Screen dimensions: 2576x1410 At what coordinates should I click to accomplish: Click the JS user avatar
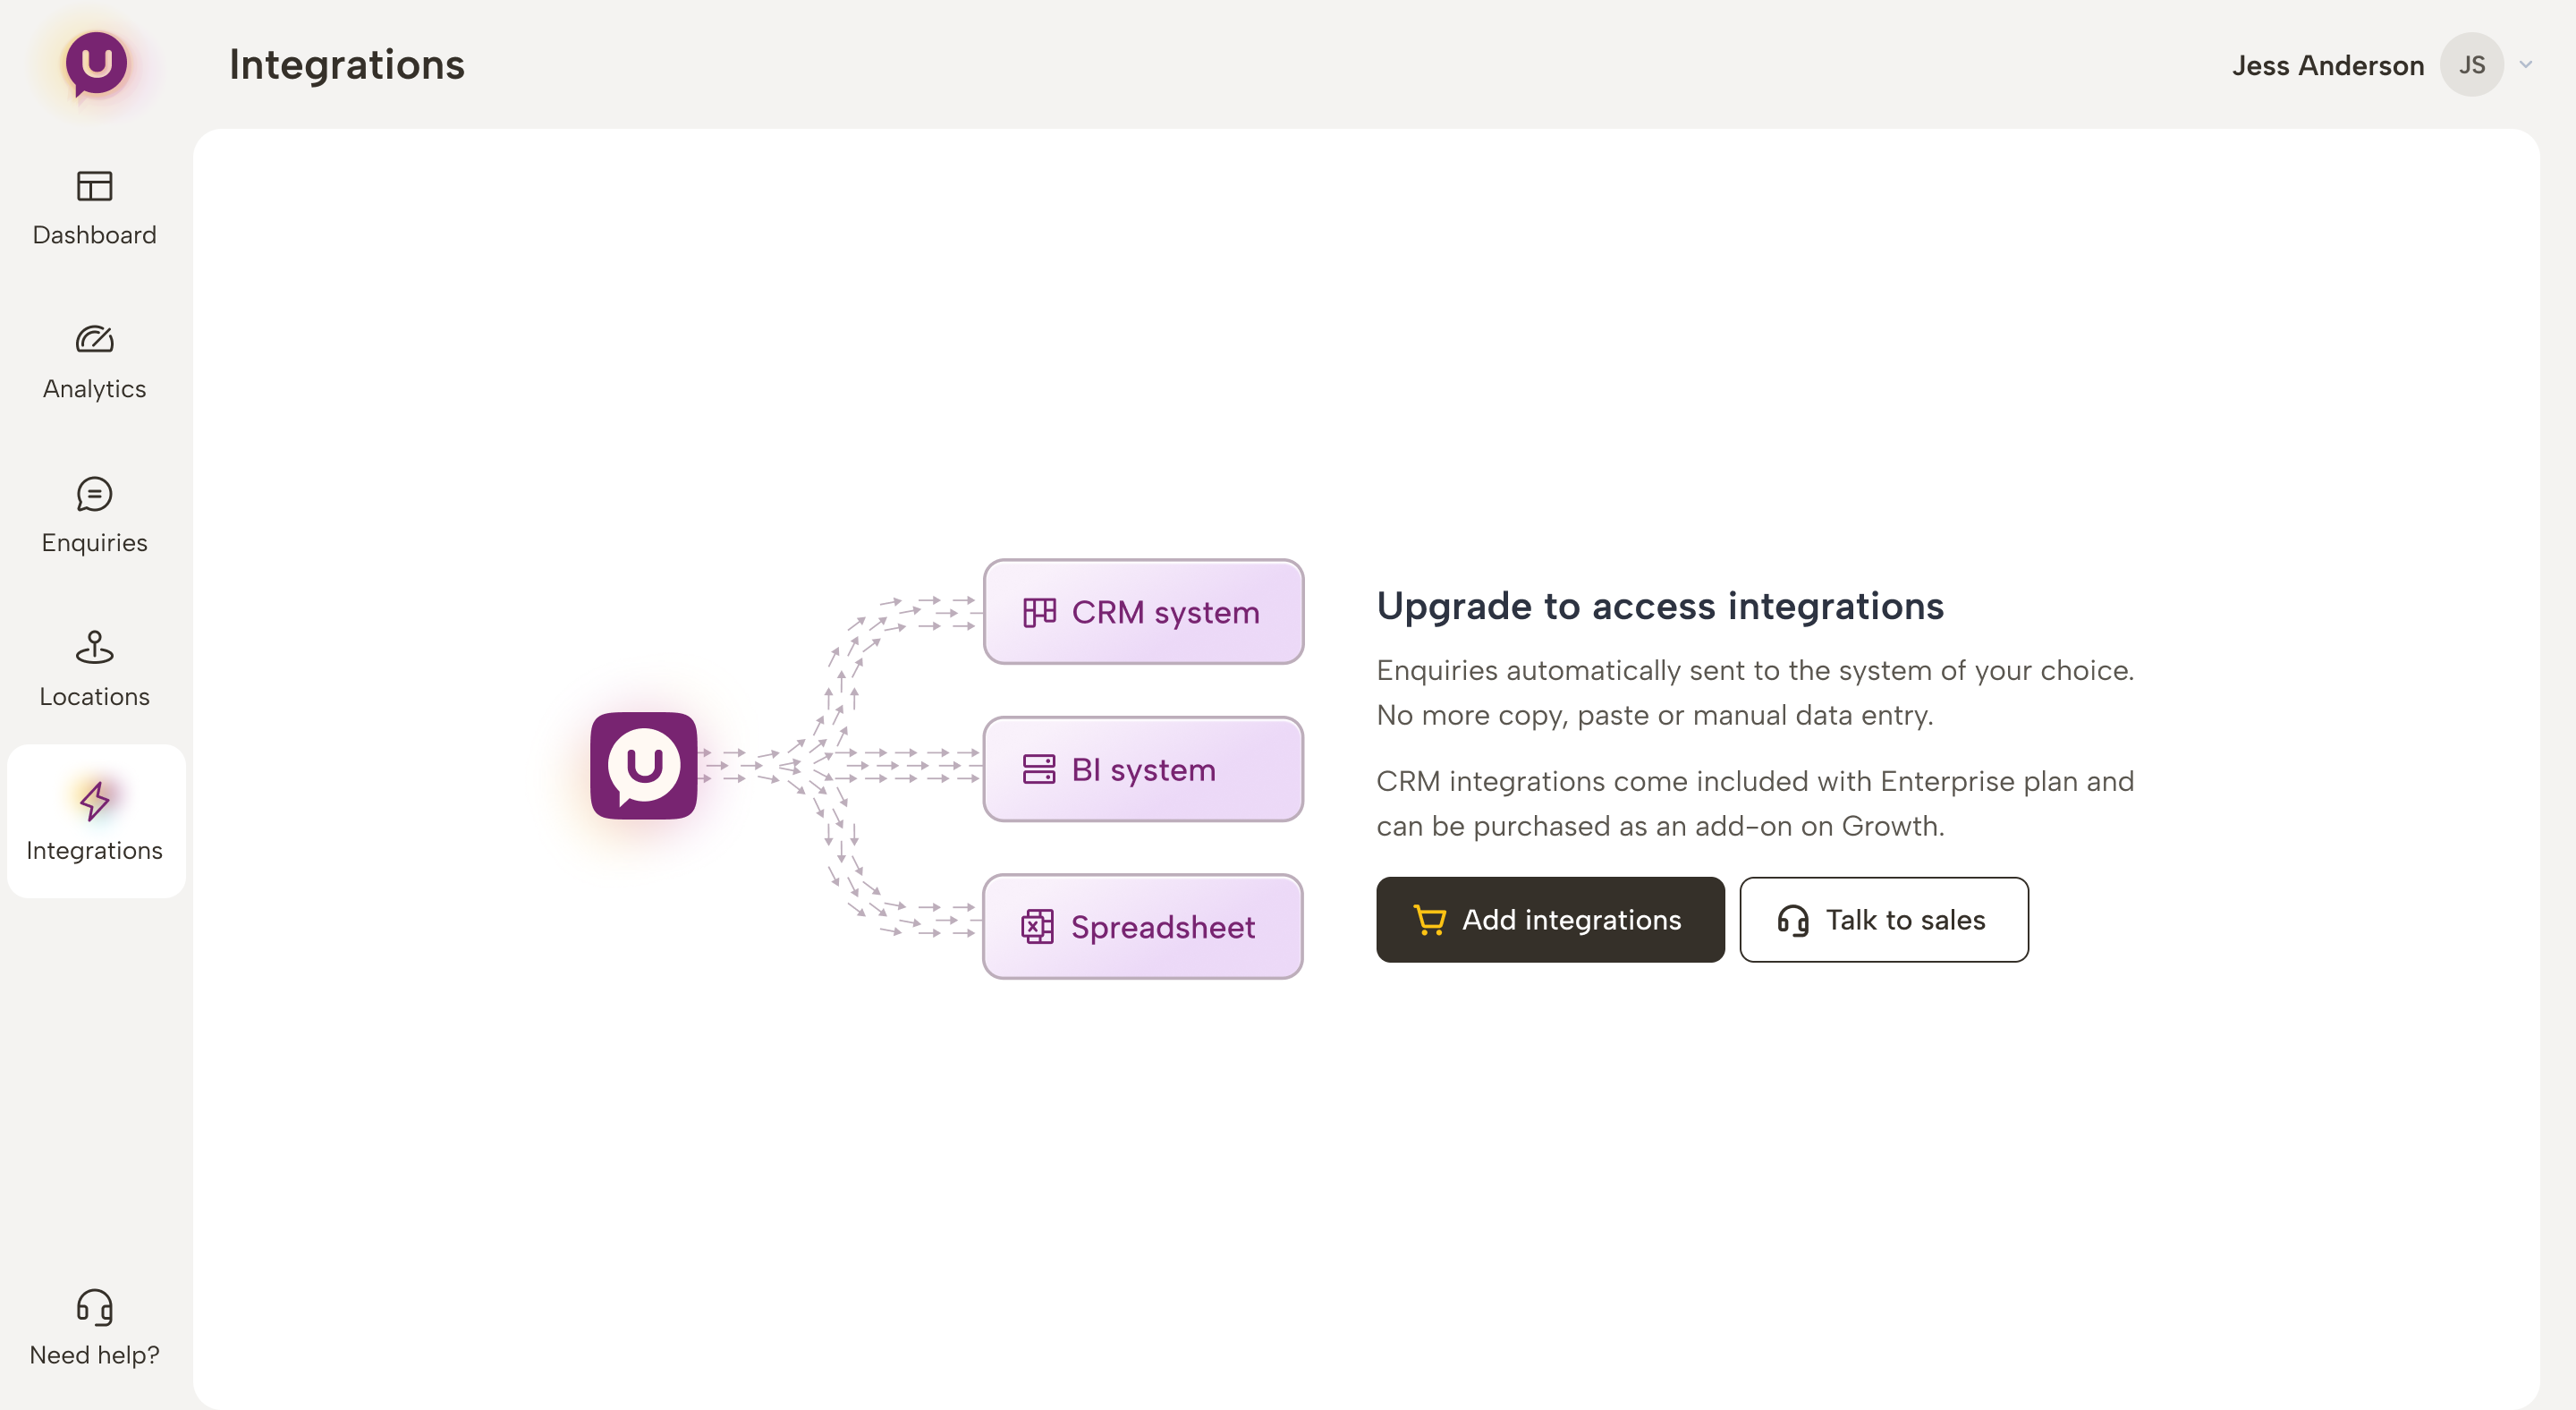(x=2471, y=65)
